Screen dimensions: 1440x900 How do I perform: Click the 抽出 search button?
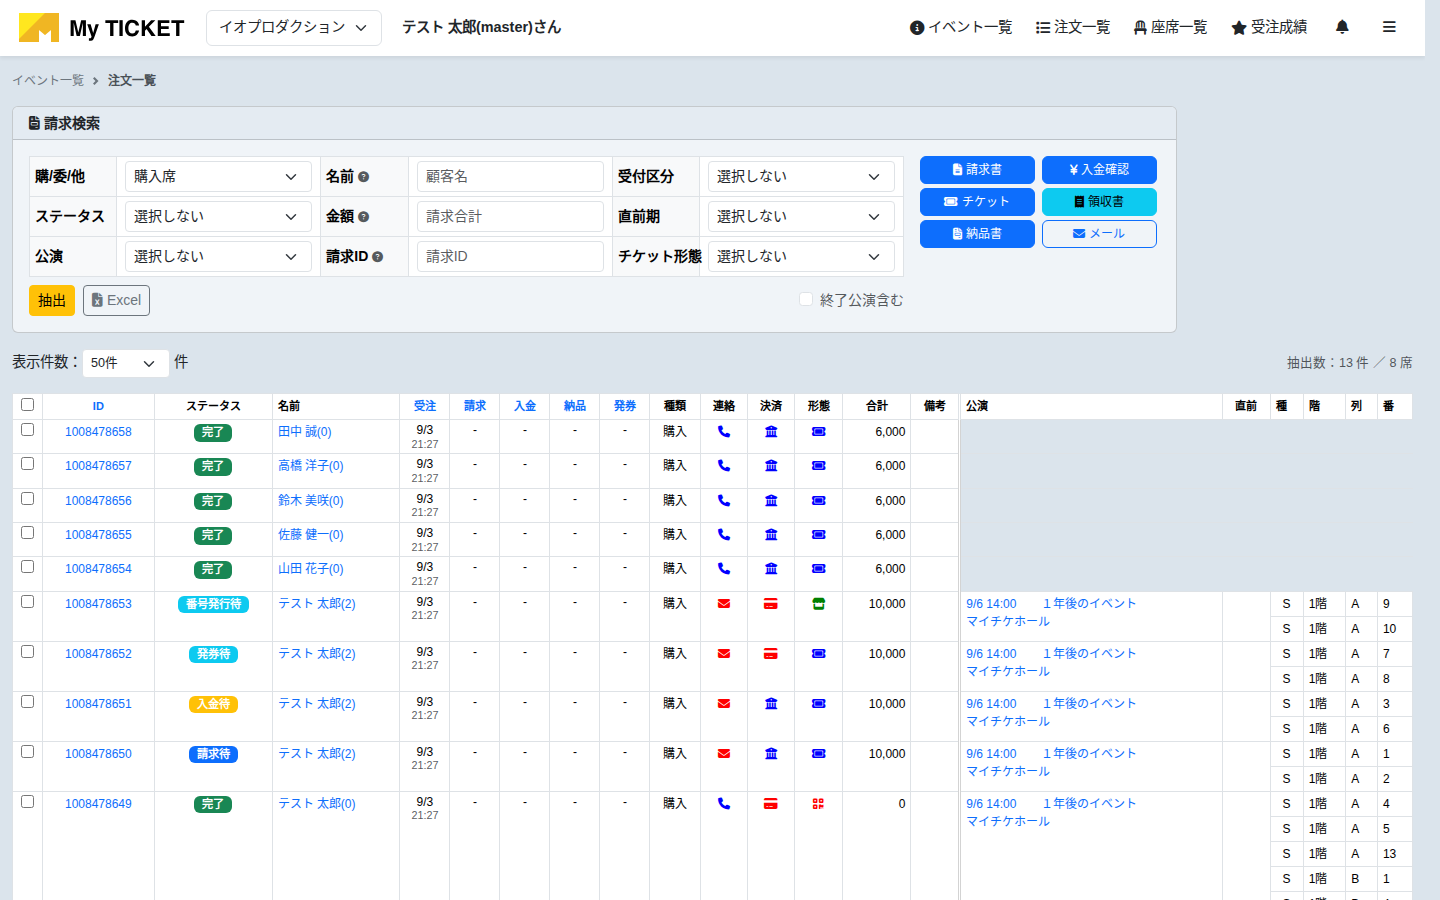pyautogui.click(x=52, y=300)
